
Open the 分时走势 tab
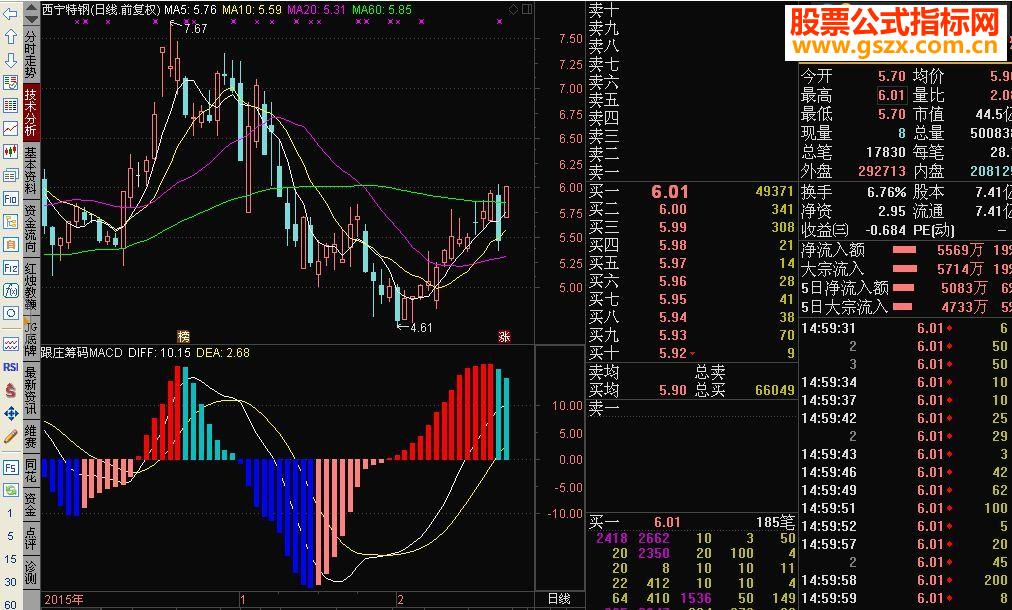coord(31,54)
